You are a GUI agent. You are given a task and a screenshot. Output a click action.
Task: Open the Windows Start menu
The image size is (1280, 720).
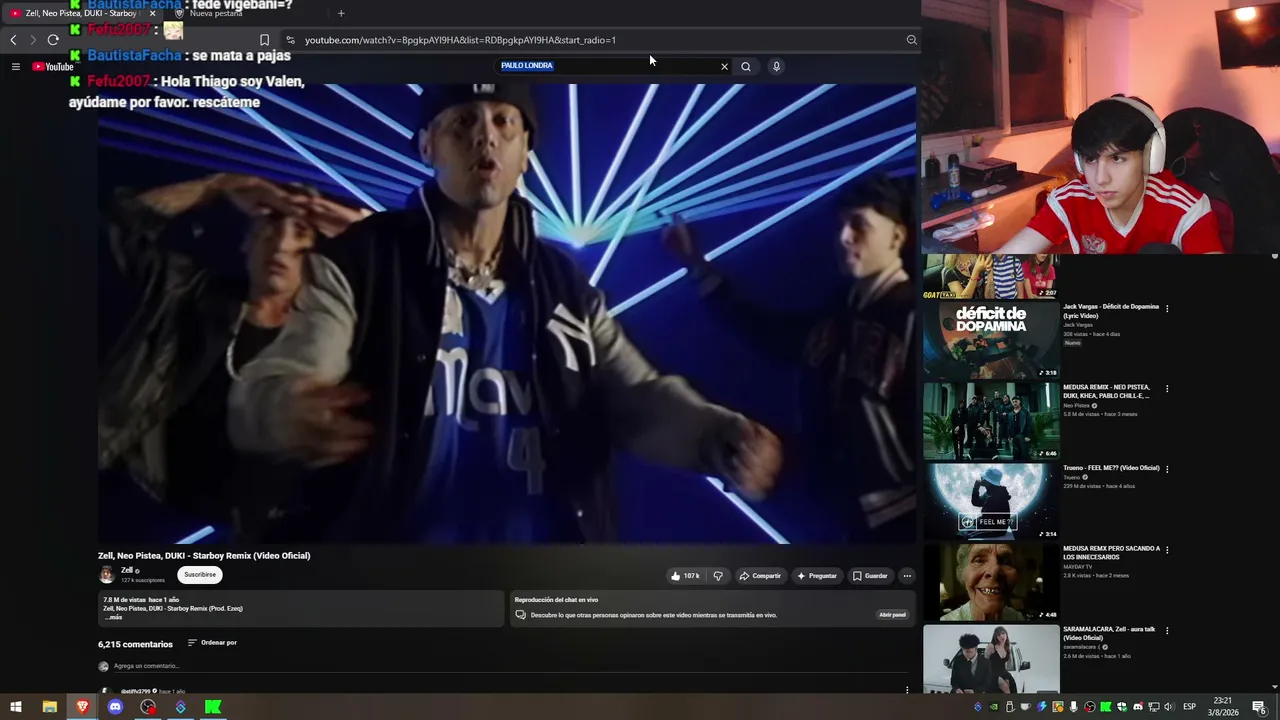coord(16,707)
